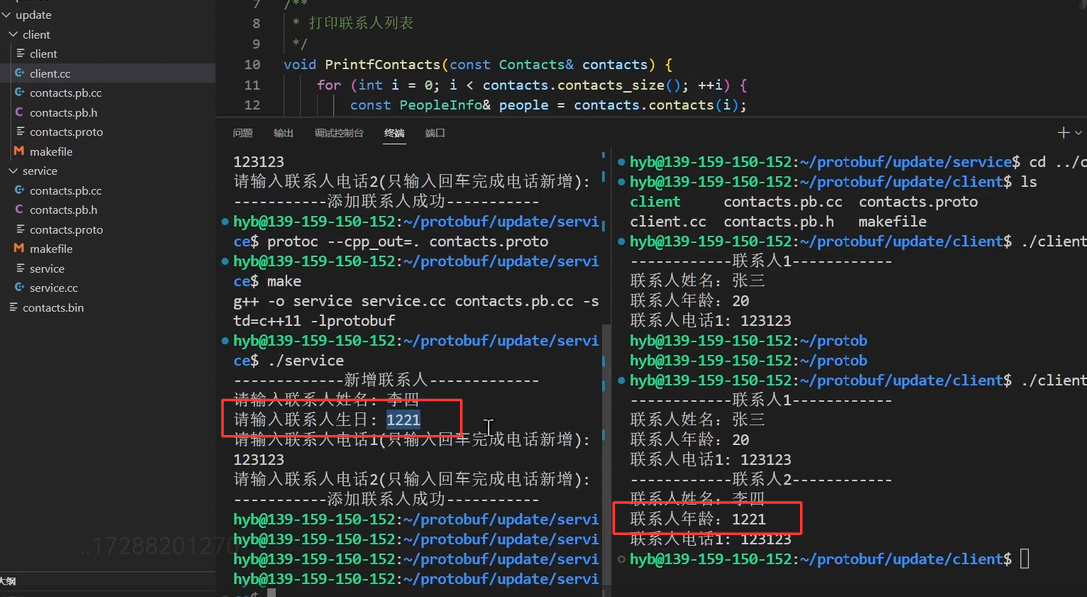Switch to the 端口 panel tab
Screen dimensions: 1087x597
tap(435, 133)
